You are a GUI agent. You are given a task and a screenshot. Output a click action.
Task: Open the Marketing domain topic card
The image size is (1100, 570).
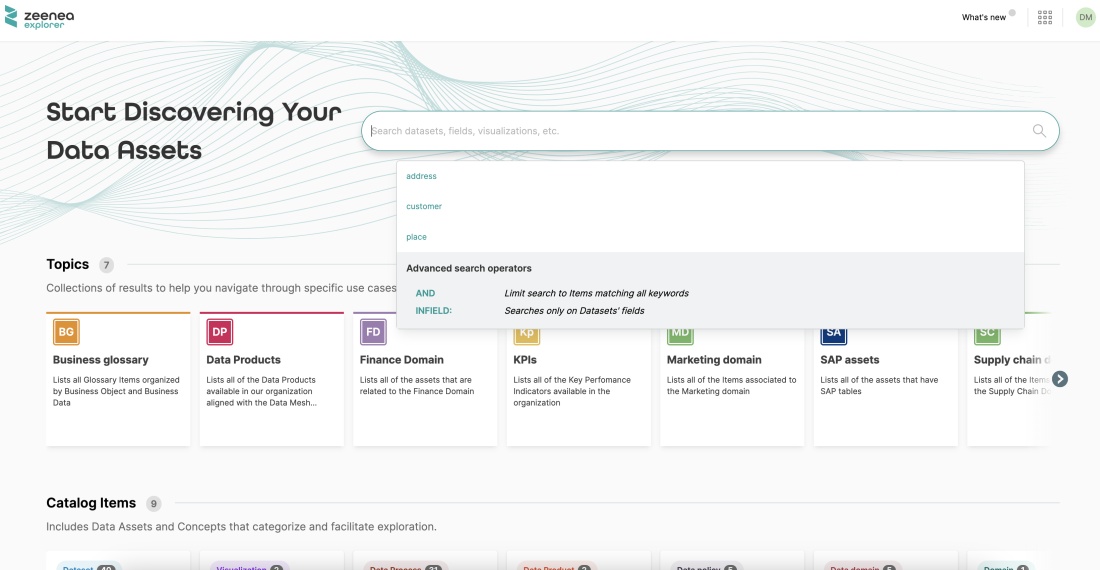click(732, 385)
